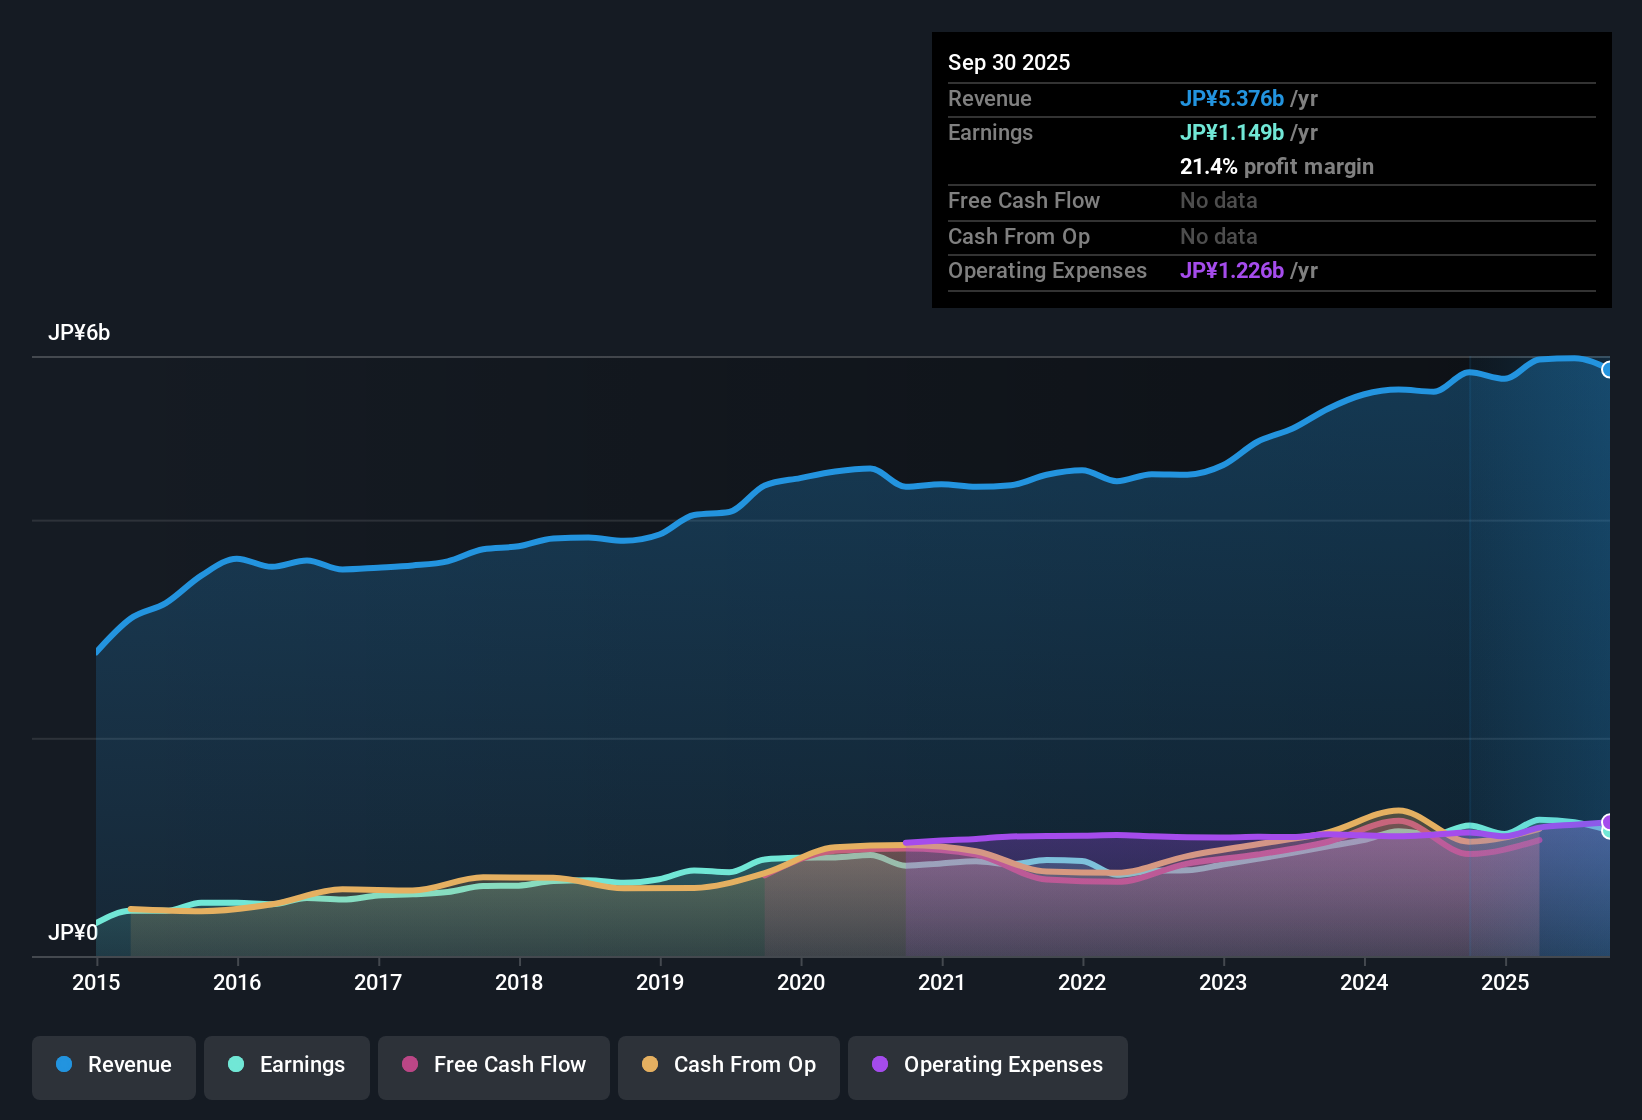Screen dimensions: 1642x1120
Task: Click the teal Earnings legend dot
Action: [x=236, y=1065]
